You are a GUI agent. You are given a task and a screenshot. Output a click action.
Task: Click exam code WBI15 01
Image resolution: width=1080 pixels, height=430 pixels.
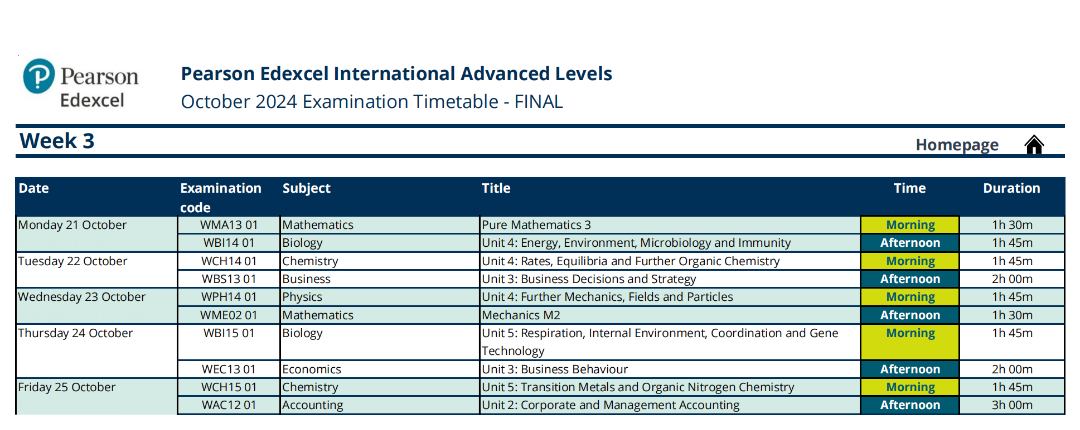coord(229,342)
